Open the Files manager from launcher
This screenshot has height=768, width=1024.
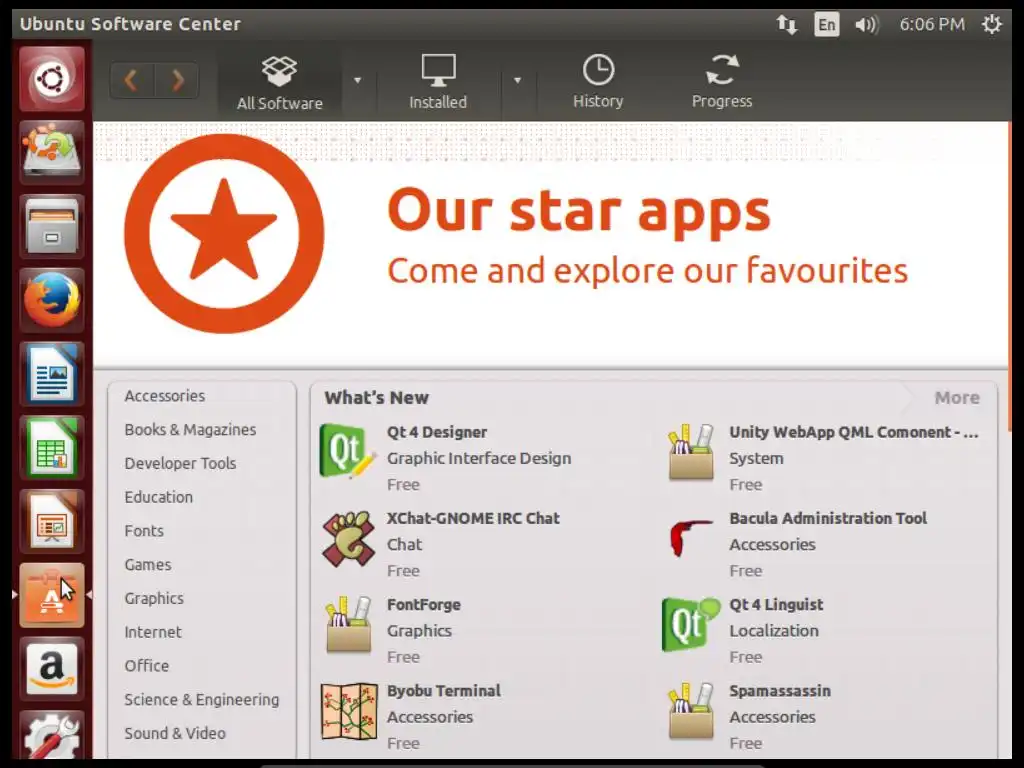tap(52, 226)
